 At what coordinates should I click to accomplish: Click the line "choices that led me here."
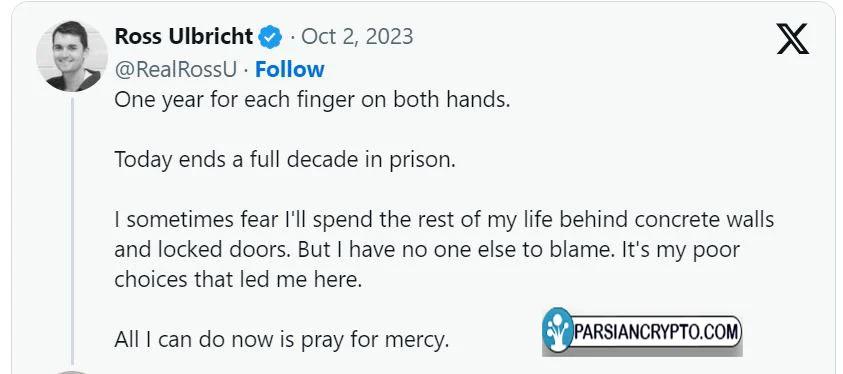click(238, 280)
